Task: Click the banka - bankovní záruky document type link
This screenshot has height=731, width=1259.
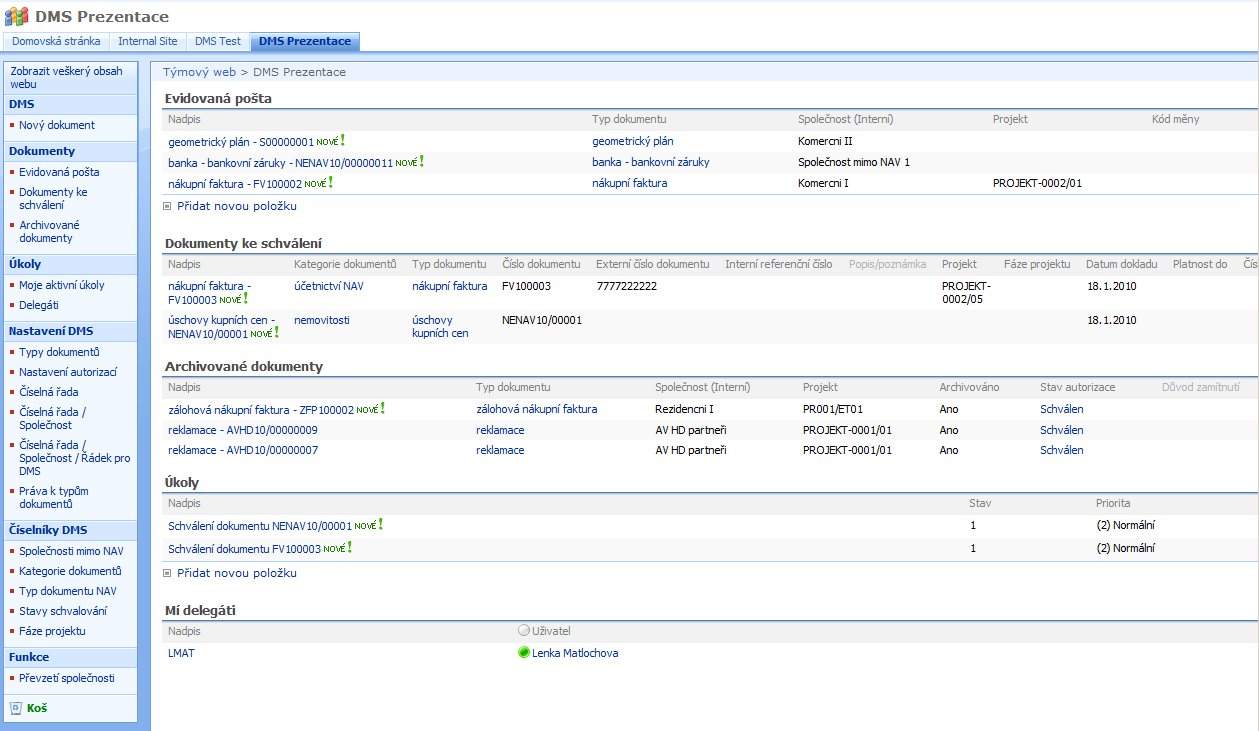Action: pyautogui.click(x=651, y=162)
